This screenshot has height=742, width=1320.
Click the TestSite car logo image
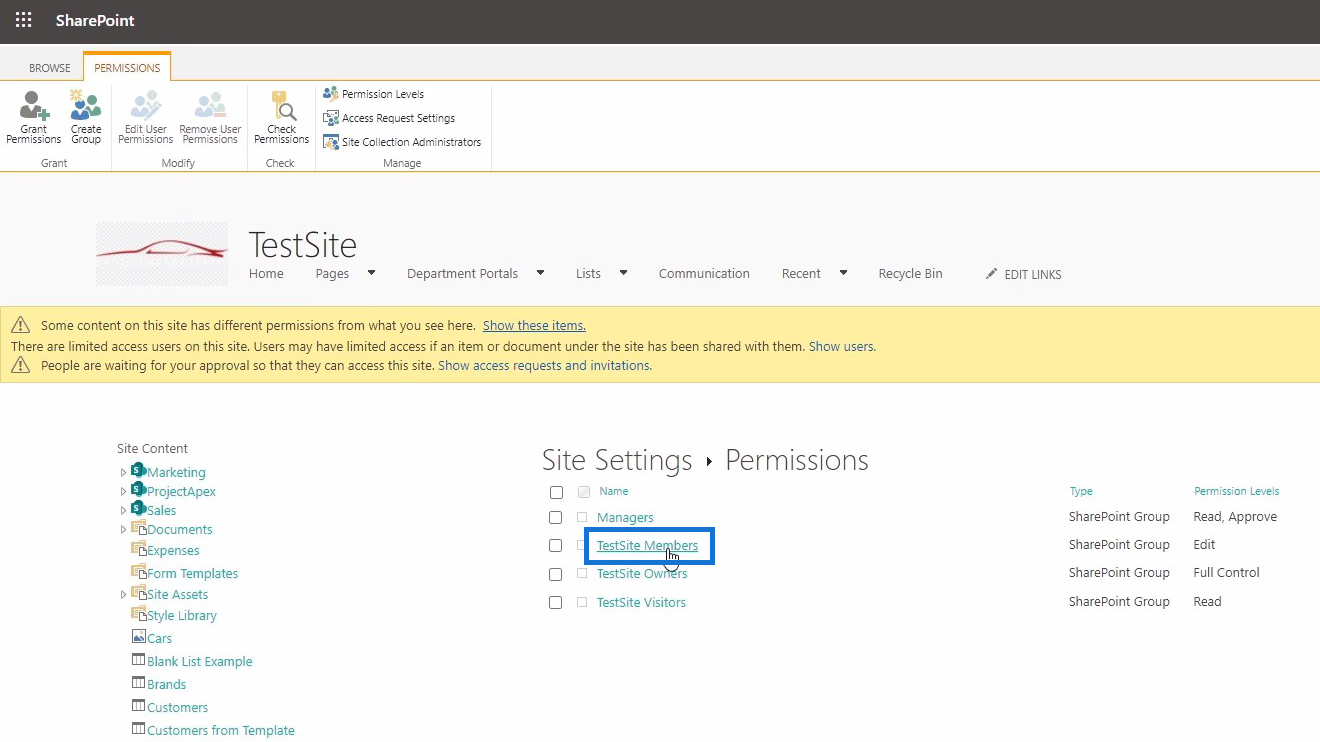click(x=162, y=254)
